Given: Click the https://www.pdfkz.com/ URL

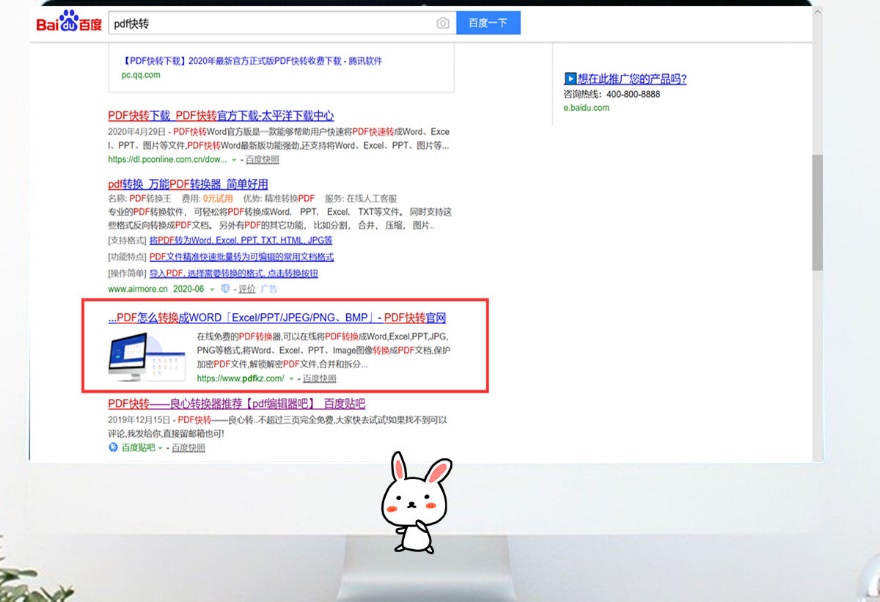Looking at the screenshot, I should (241, 379).
